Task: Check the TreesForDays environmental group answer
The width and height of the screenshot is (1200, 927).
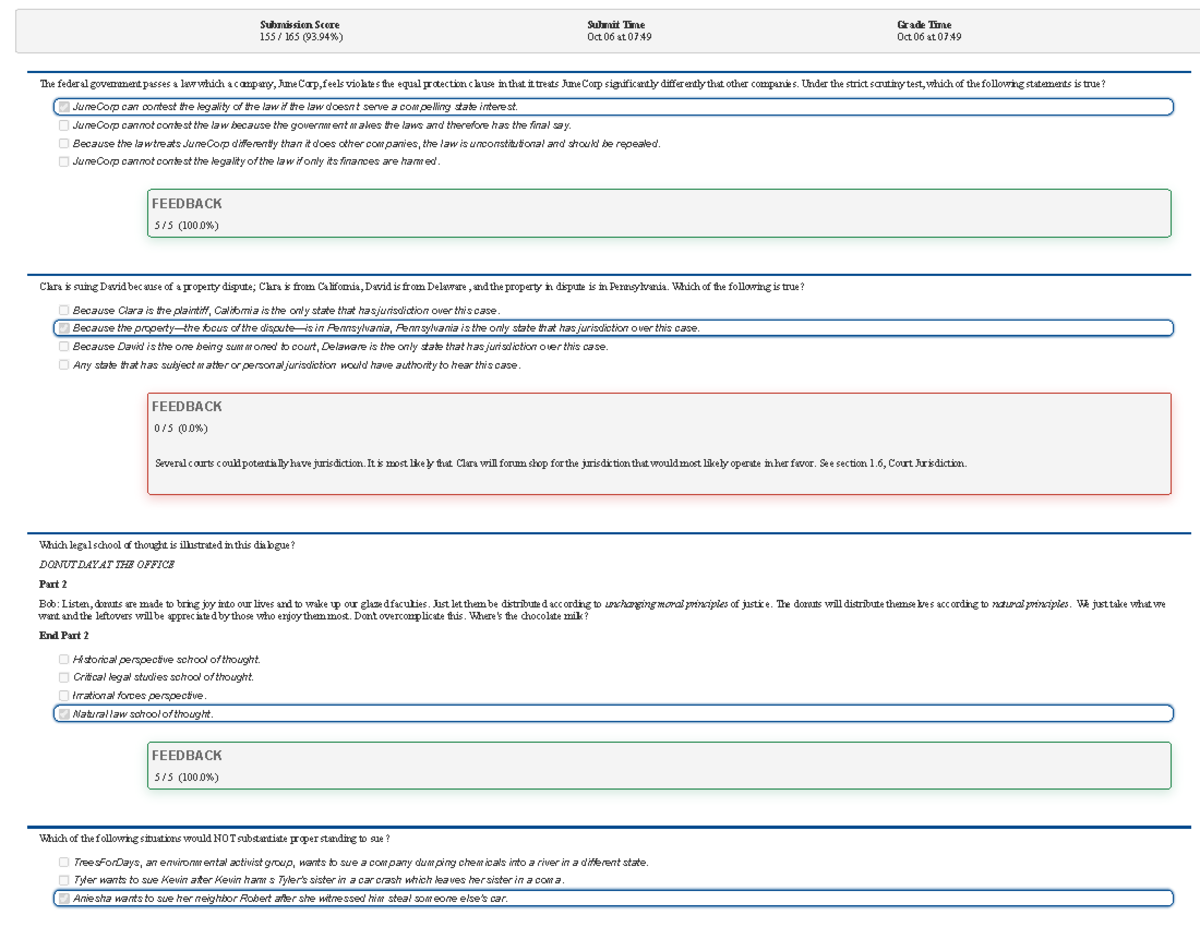Action: point(64,862)
